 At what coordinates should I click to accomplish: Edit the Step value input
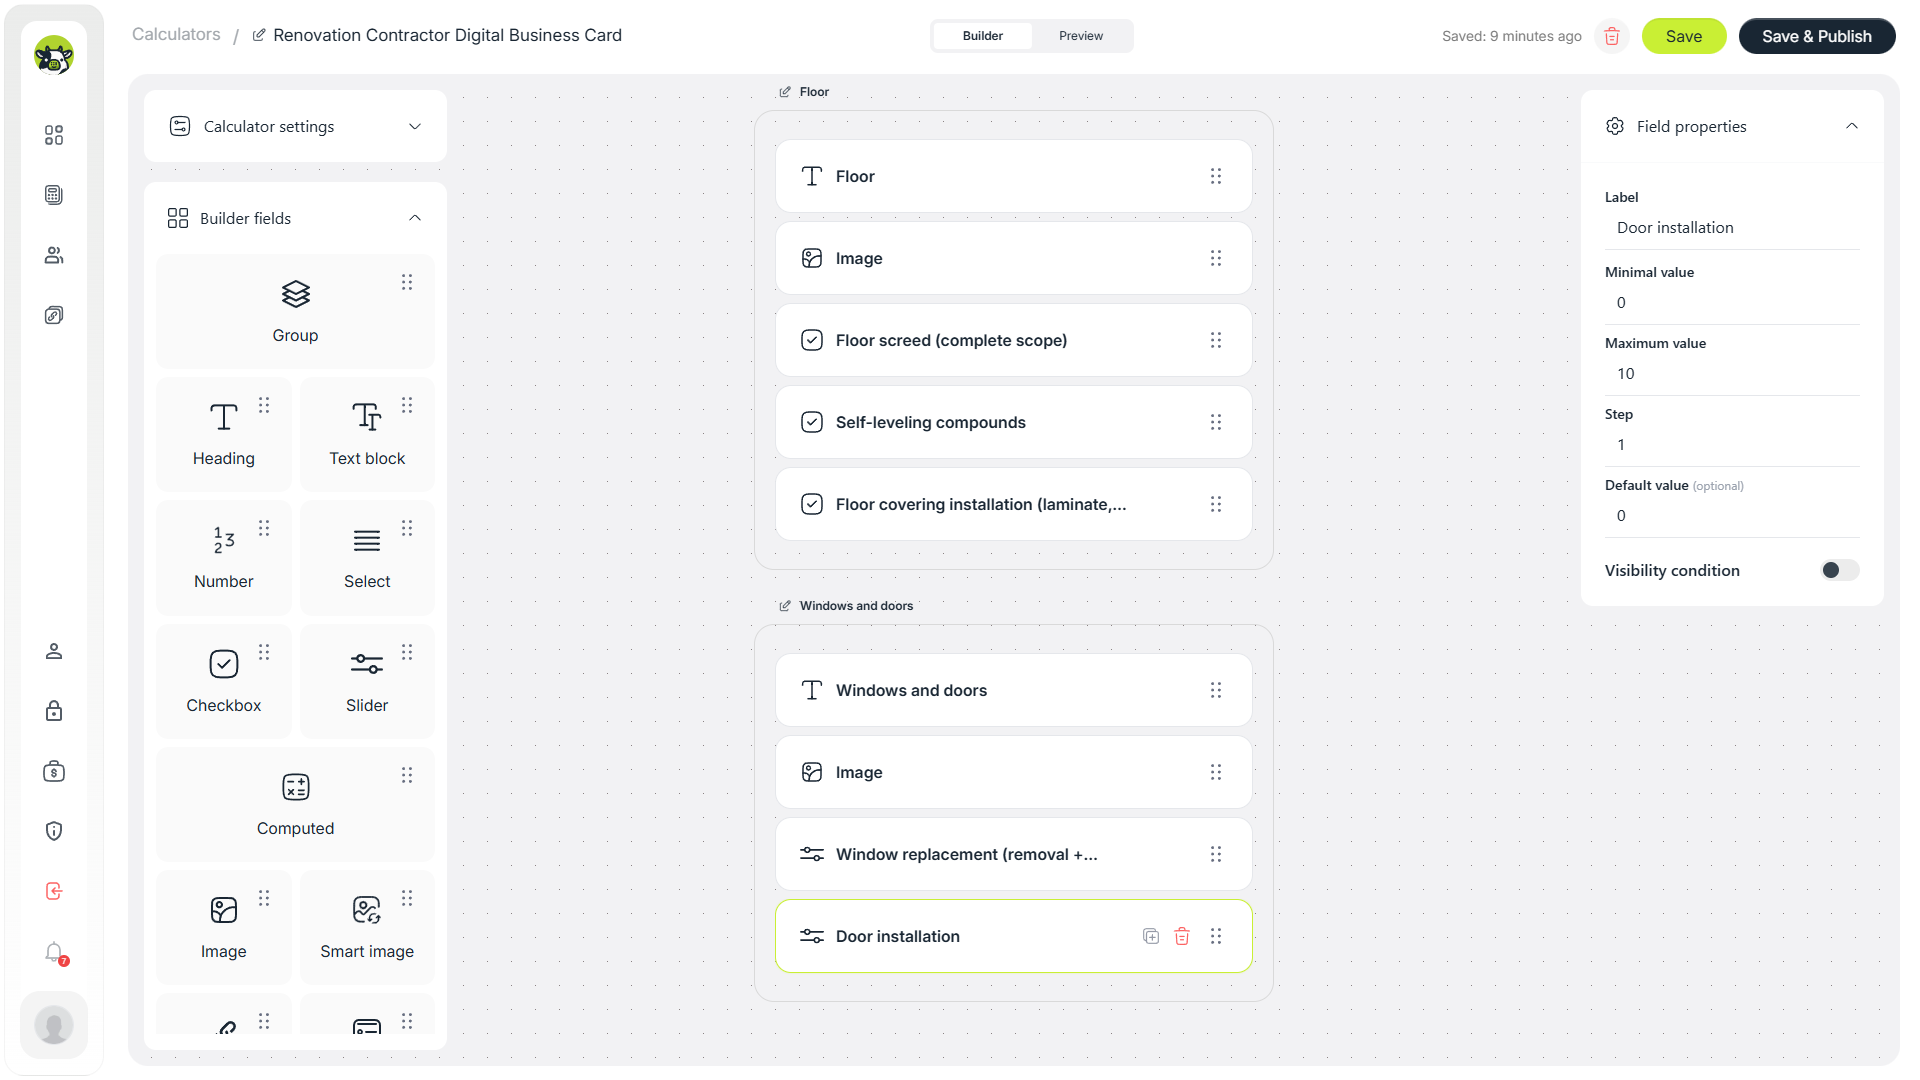[1732, 445]
